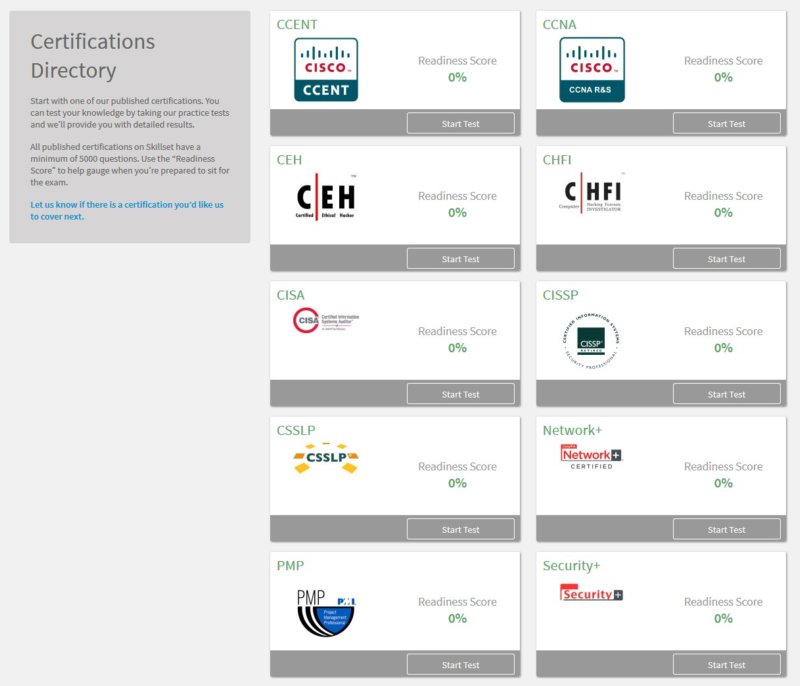Click the Security+ red logo
Image resolution: width=800 pixels, height=686 pixels.
coord(591,593)
